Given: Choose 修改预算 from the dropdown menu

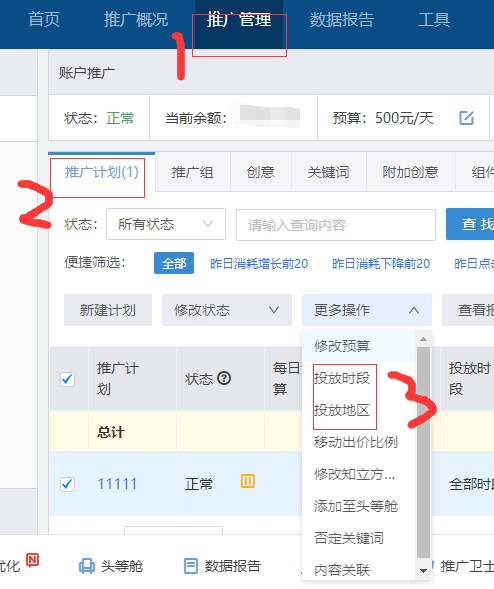Looking at the screenshot, I should click(x=358, y=346).
